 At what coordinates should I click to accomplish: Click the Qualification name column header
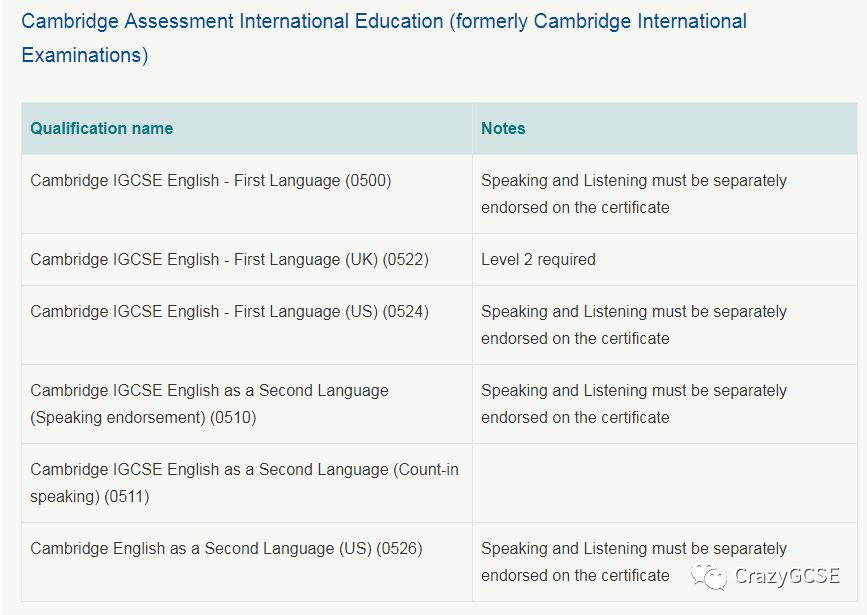tap(102, 128)
